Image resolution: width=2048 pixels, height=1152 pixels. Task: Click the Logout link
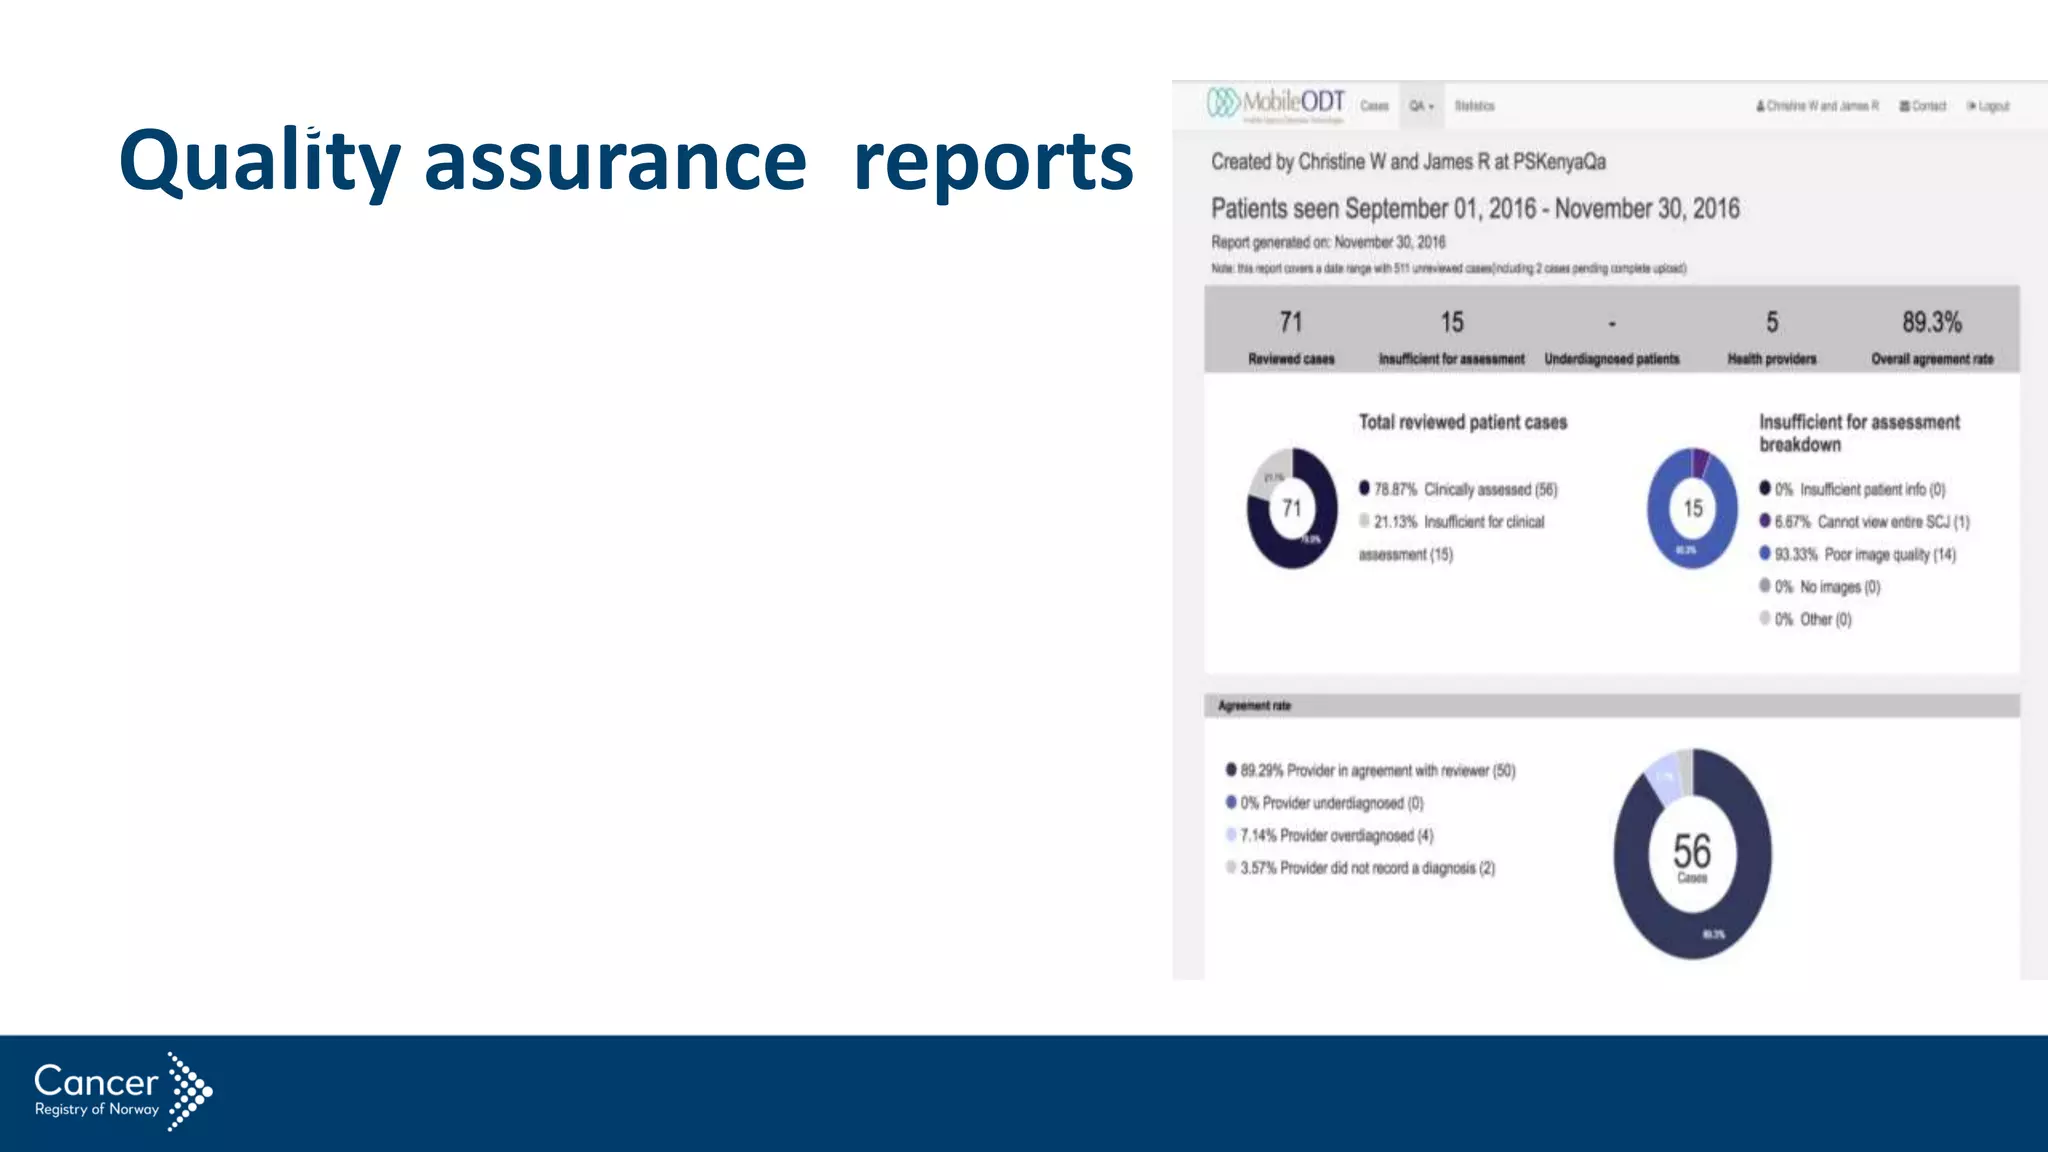pyautogui.click(x=1988, y=106)
